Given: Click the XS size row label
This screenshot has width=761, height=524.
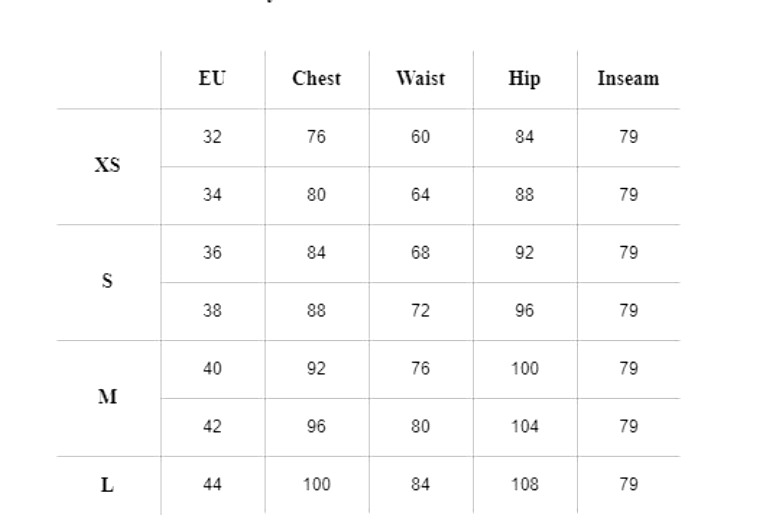Looking at the screenshot, I should click(x=108, y=166).
